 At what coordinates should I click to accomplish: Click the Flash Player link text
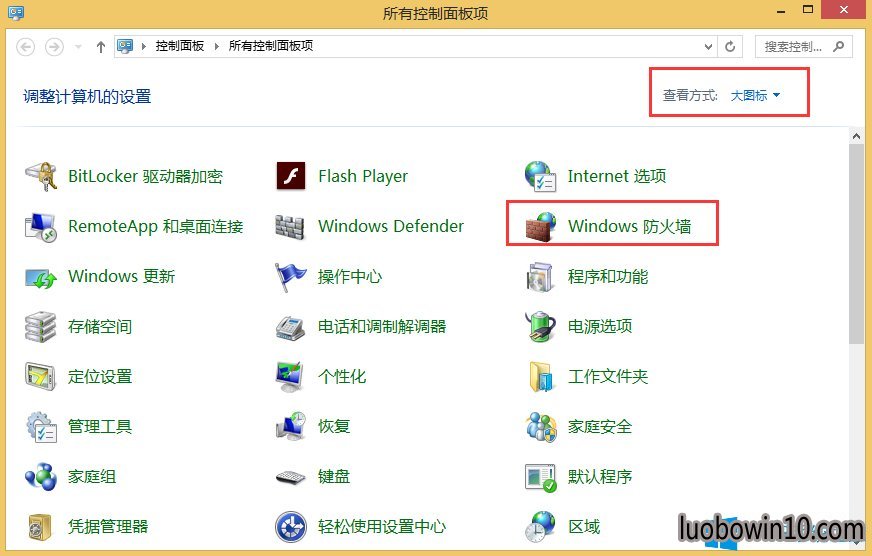363,176
